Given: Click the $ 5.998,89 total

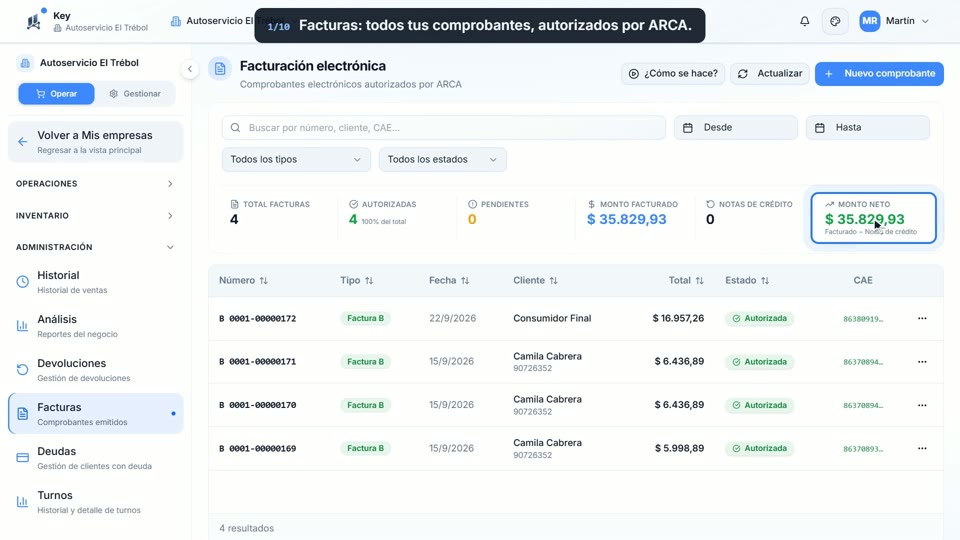Looking at the screenshot, I should 680,449.
